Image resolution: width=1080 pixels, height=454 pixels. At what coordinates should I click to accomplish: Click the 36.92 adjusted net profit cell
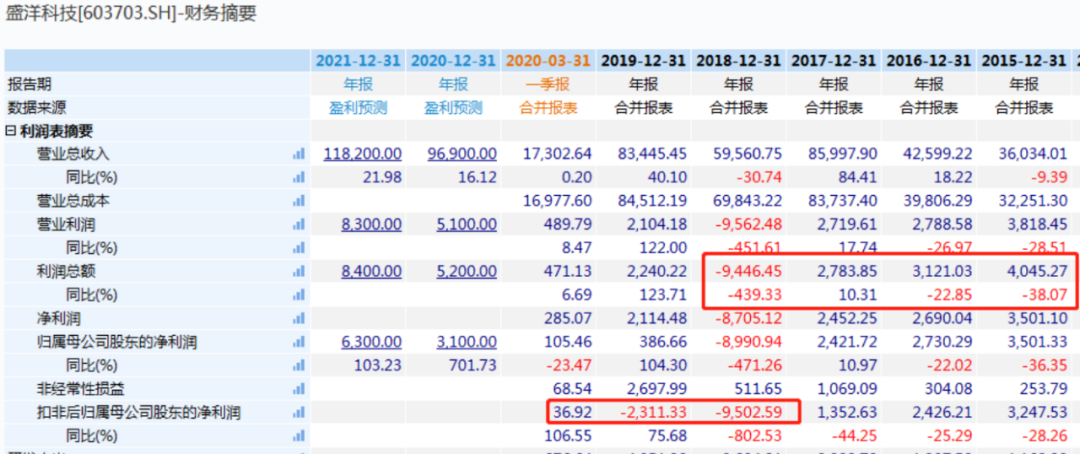574,413
